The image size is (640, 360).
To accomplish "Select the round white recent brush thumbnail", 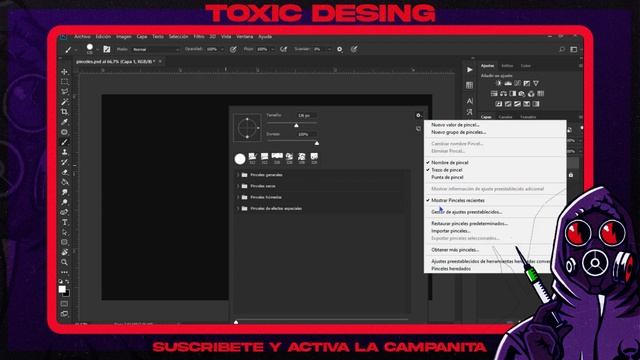I will coord(240,159).
